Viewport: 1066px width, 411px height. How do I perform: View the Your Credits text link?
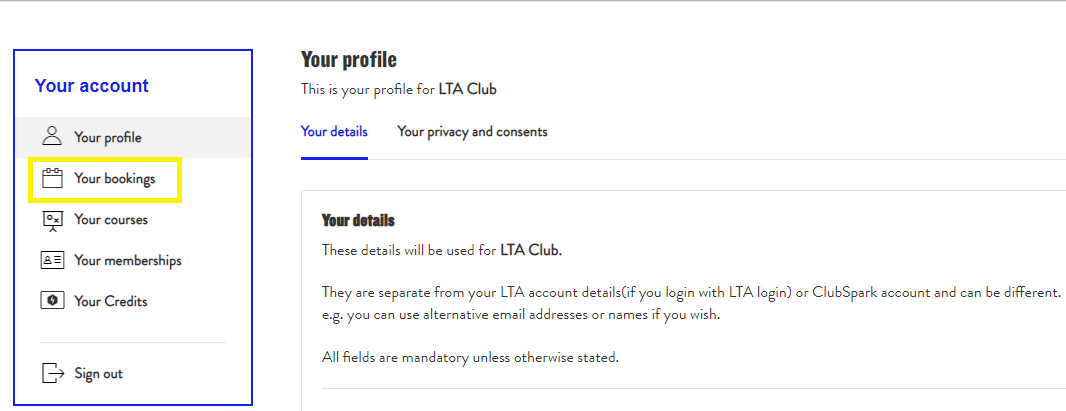coord(111,301)
